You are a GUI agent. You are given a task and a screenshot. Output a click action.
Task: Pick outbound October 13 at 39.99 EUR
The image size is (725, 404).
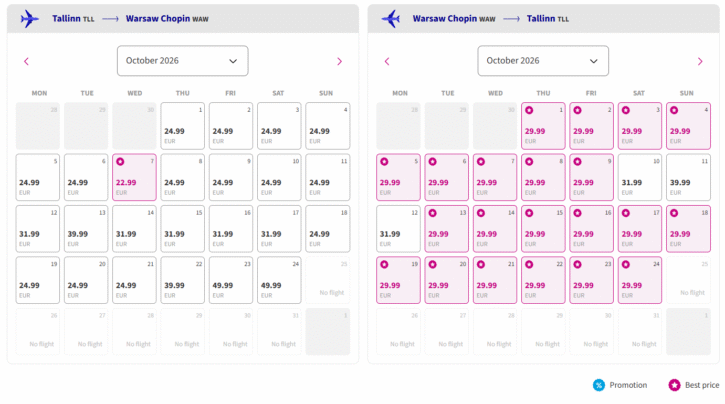(x=86, y=228)
